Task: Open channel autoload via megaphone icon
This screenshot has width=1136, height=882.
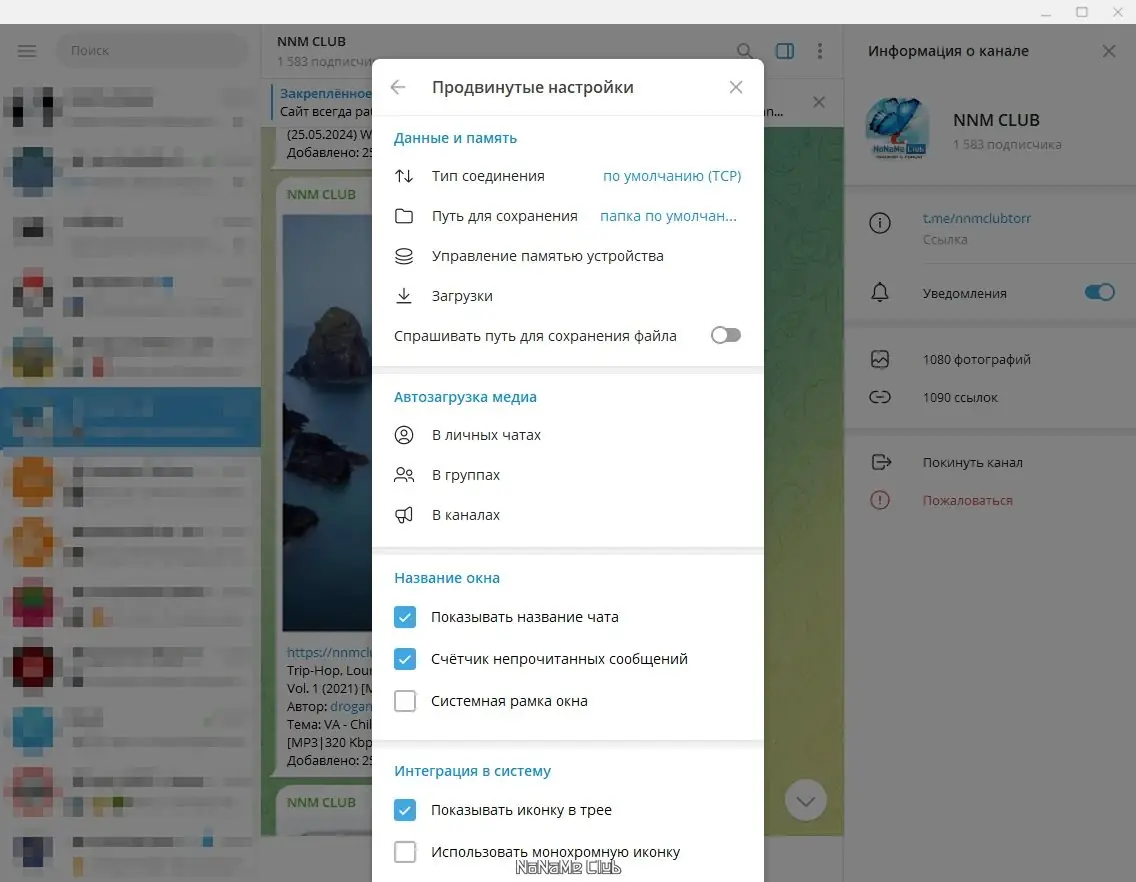Action: pyautogui.click(x=404, y=514)
